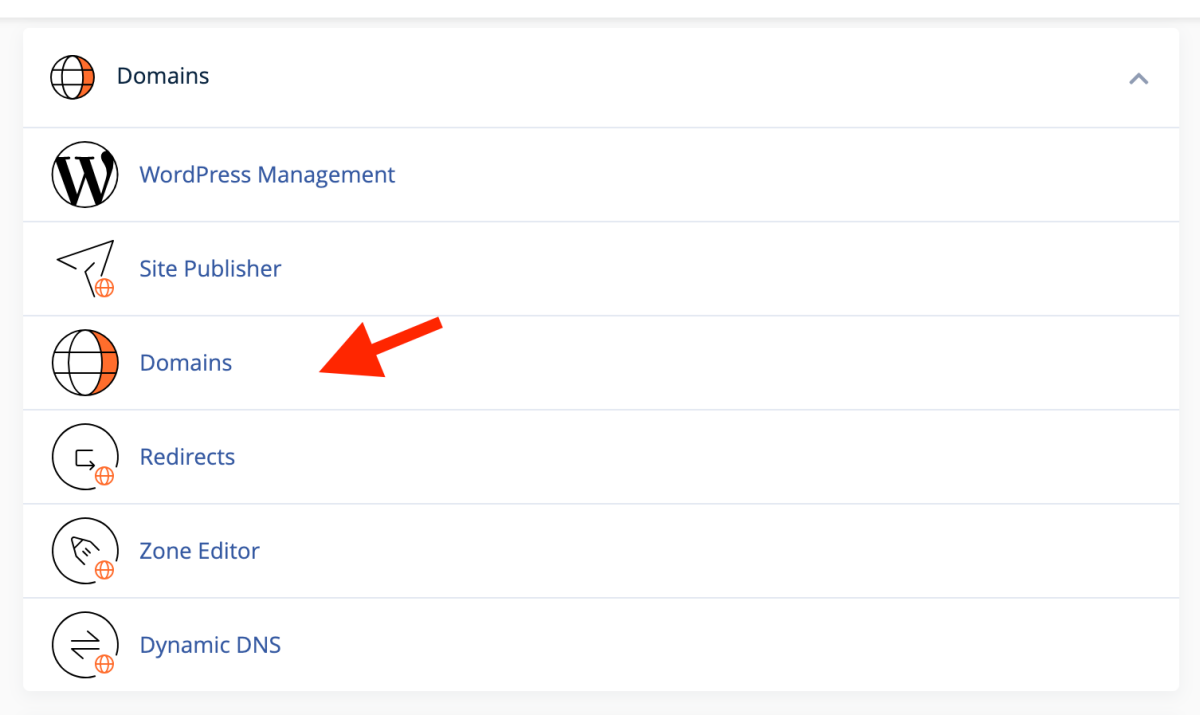Click the orange globe badge on the Site Publisher icon

[x=104, y=288]
